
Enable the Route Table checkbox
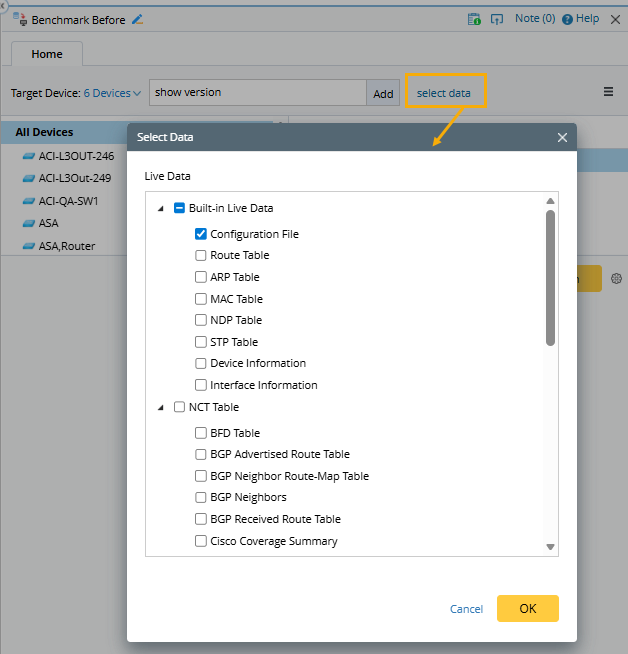pos(201,255)
